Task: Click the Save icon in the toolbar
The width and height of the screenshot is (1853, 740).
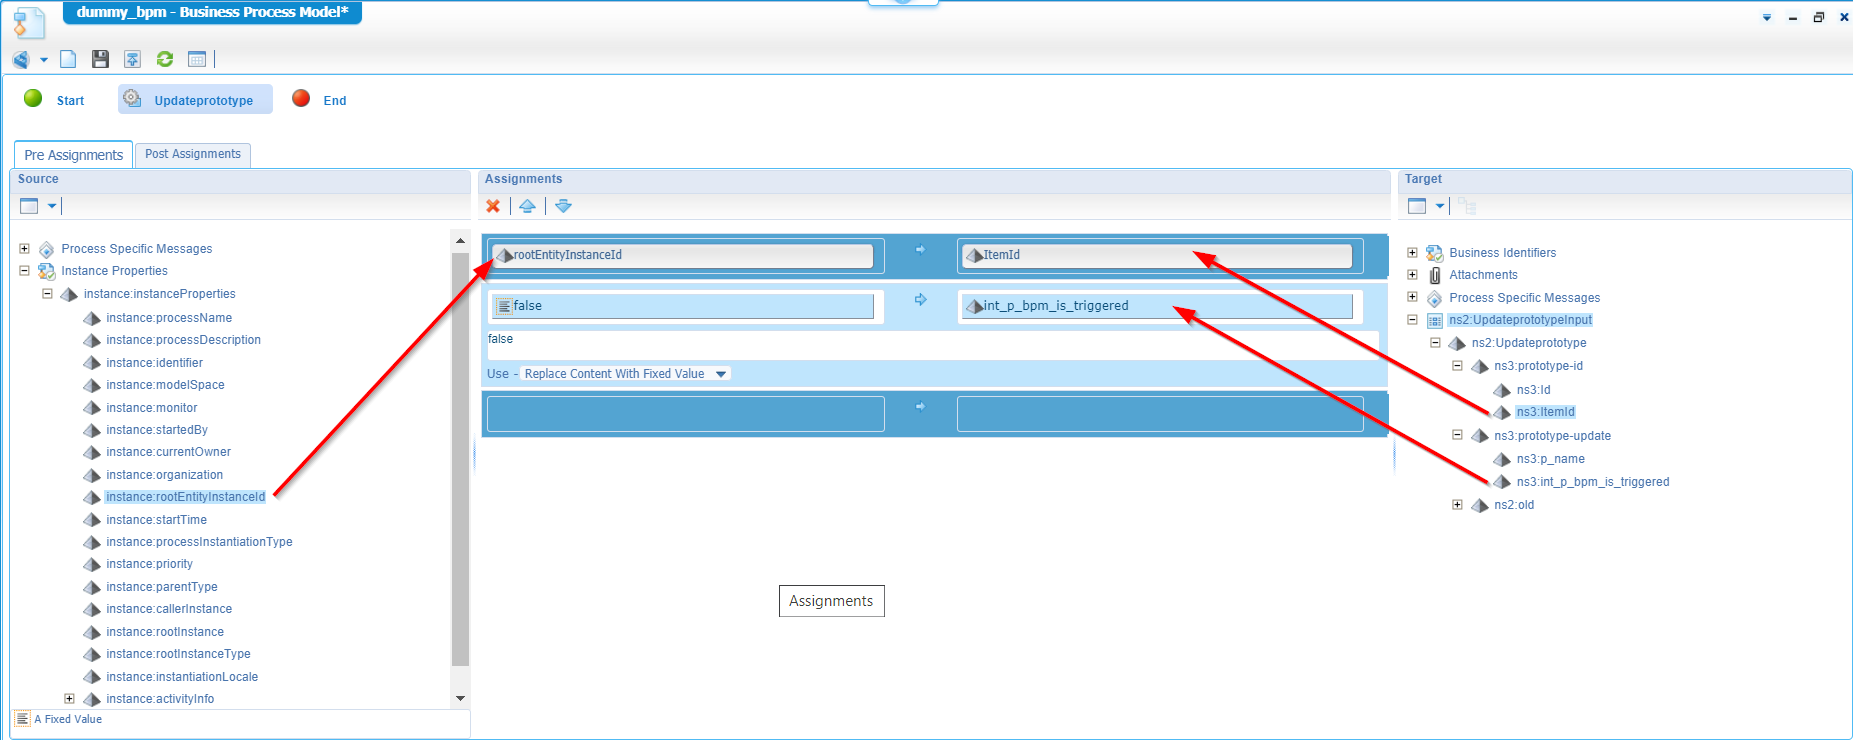Action: (x=100, y=59)
